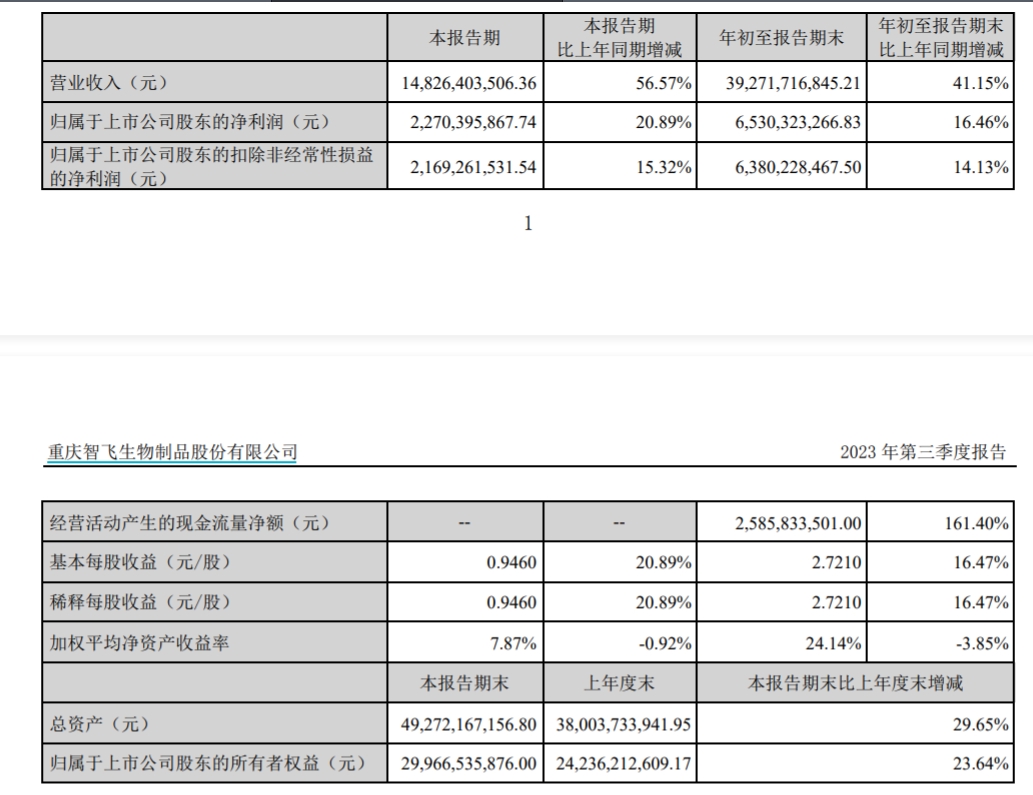
Task: Click prior equity value 24,236,212,609.17
Action: point(623,763)
